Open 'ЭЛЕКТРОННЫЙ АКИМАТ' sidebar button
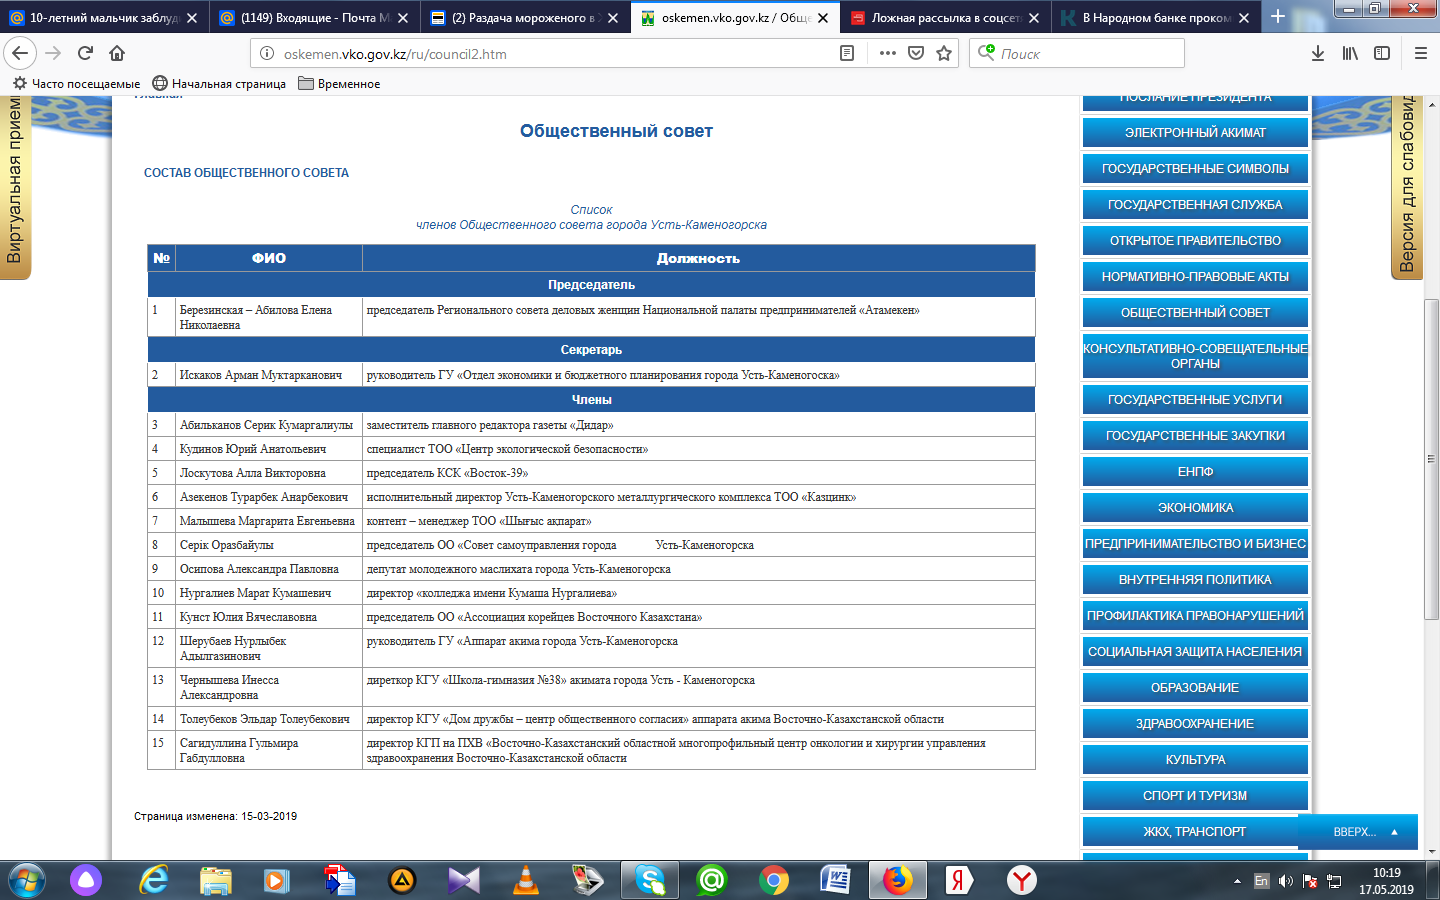This screenshot has height=900, width=1440. click(1195, 133)
